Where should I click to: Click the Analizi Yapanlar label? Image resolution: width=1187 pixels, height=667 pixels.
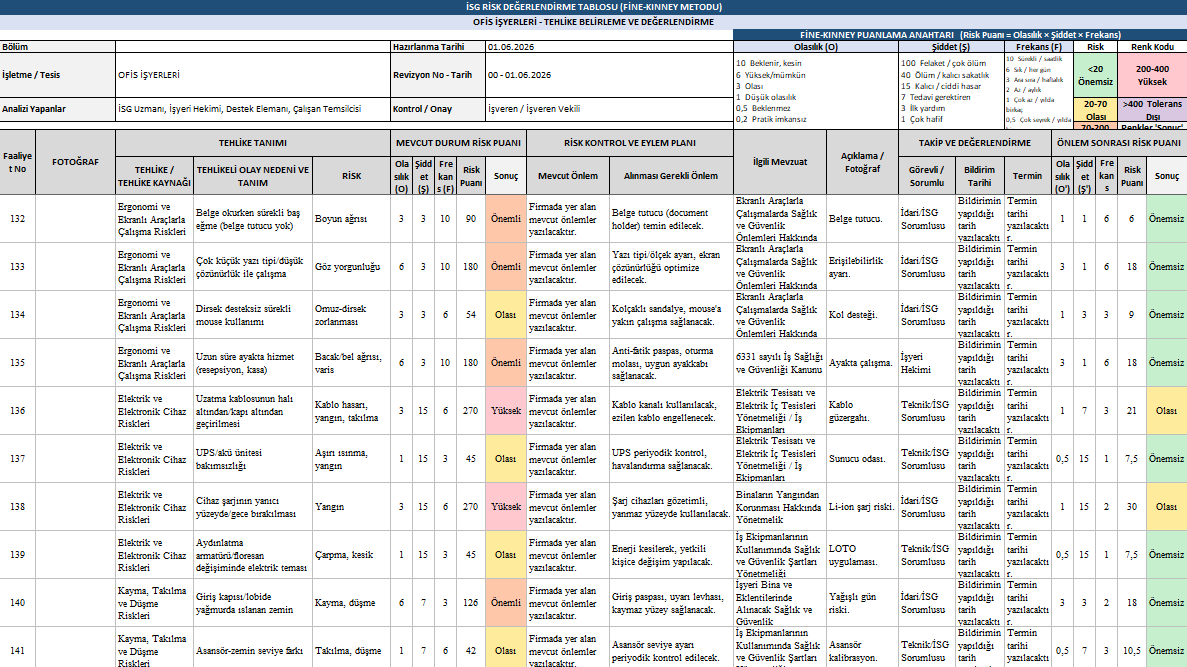click(58, 109)
